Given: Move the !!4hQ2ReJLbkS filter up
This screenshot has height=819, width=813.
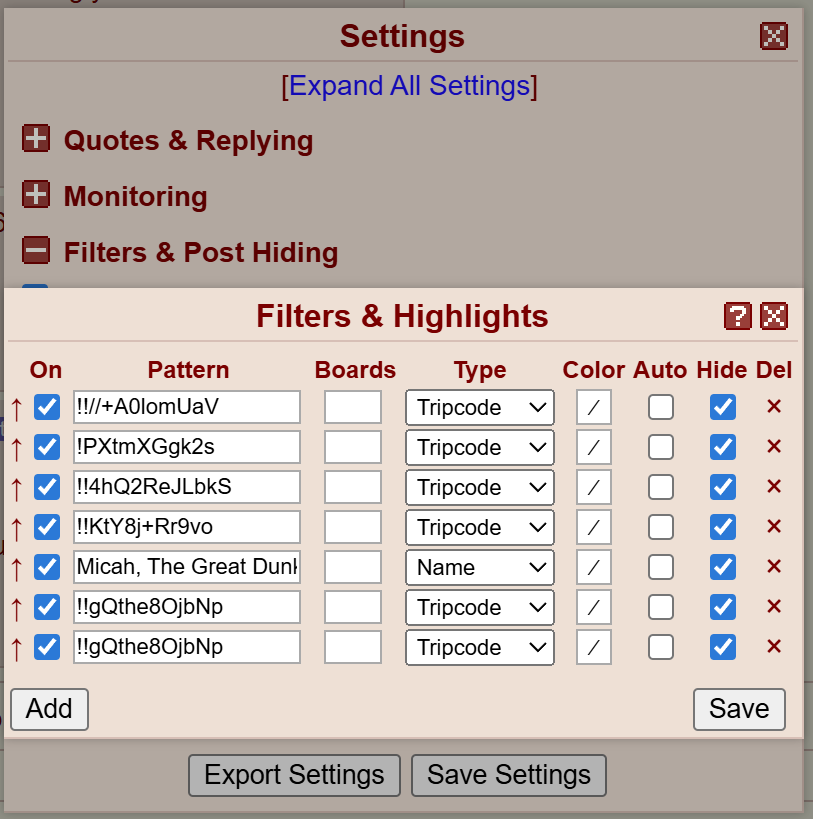Looking at the screenshot, I should (x=17, y=488).
